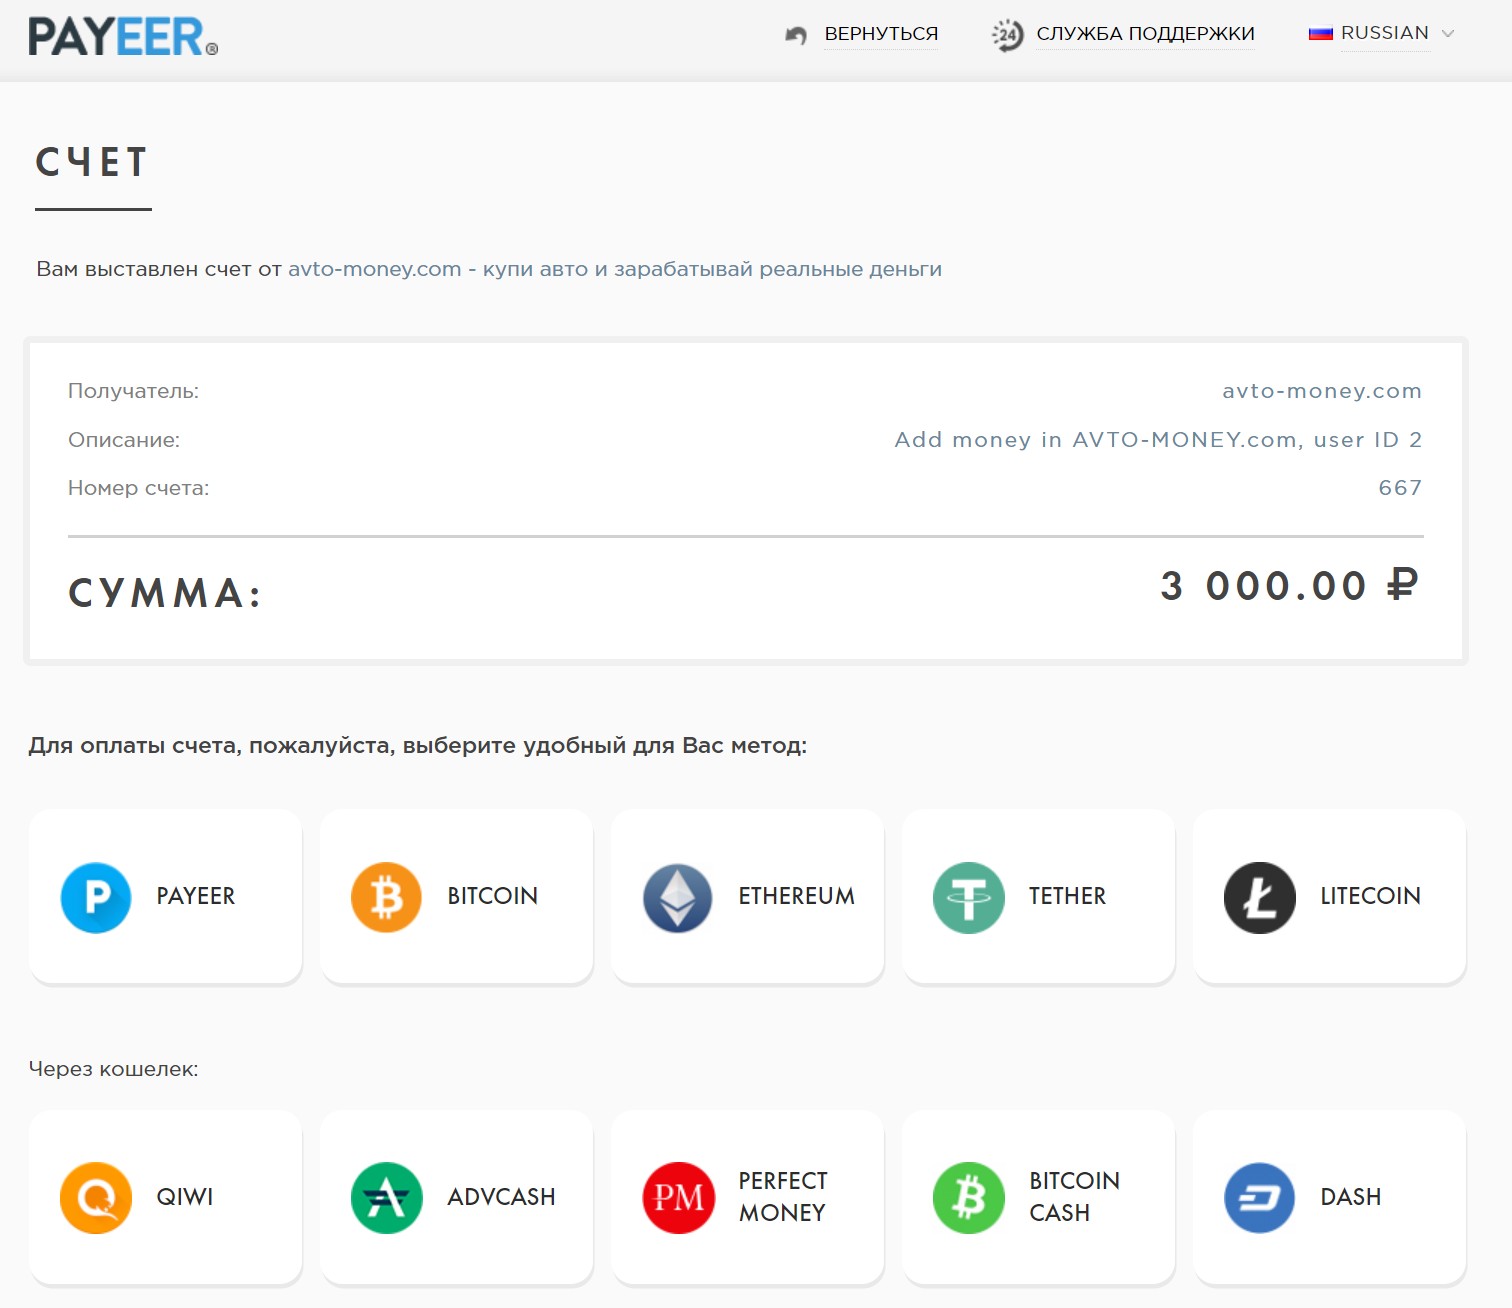1512x1308 pixels.
Task: Click the black Litecoin icon
Action: 1260,897
